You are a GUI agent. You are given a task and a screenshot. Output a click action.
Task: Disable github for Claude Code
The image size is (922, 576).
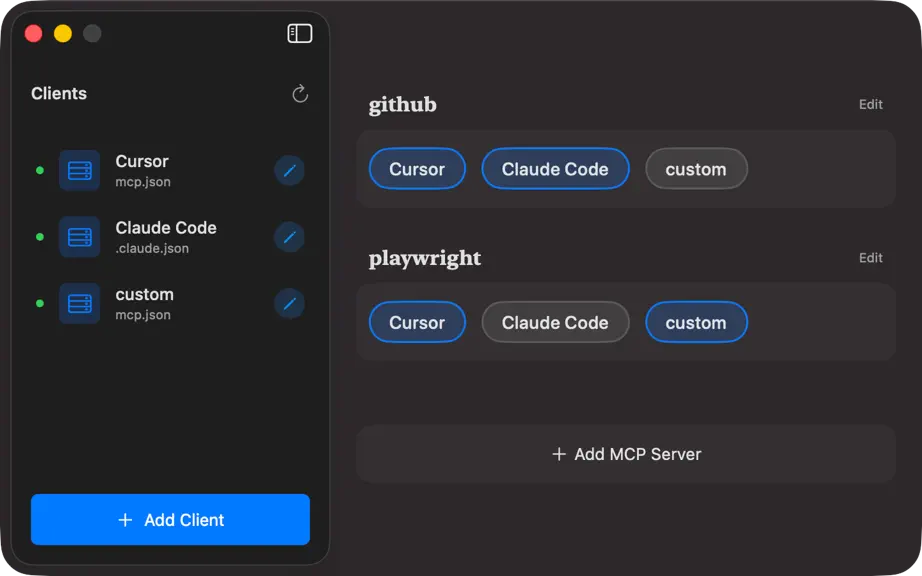(555, 169)
